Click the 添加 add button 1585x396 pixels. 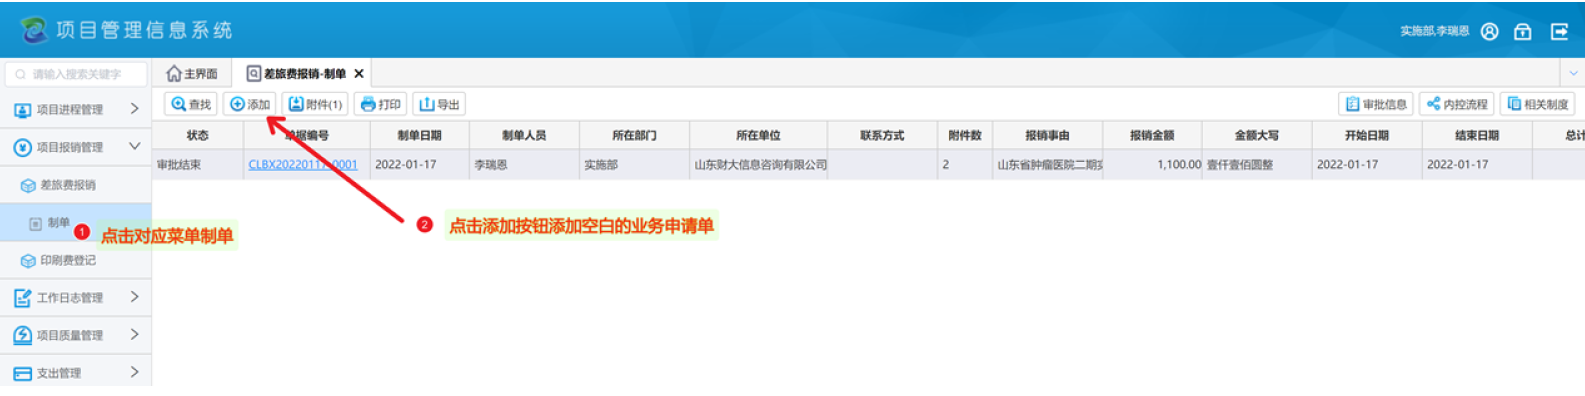tap(250, 104)
